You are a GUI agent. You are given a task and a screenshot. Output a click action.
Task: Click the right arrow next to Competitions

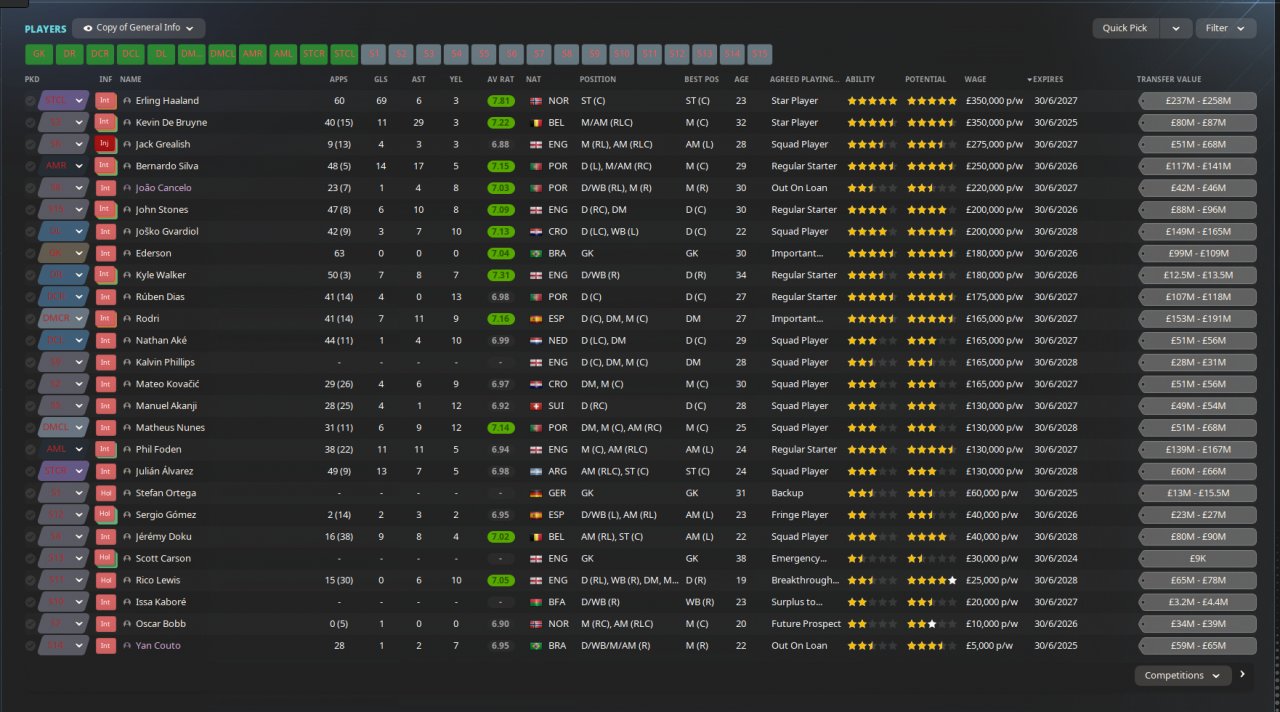1243,675
